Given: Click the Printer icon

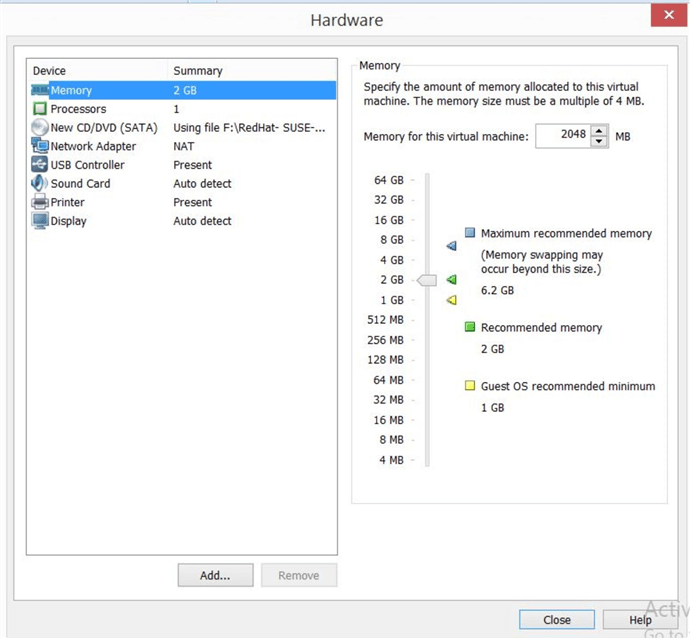Looking at the screenshot, I should (40, 202).
